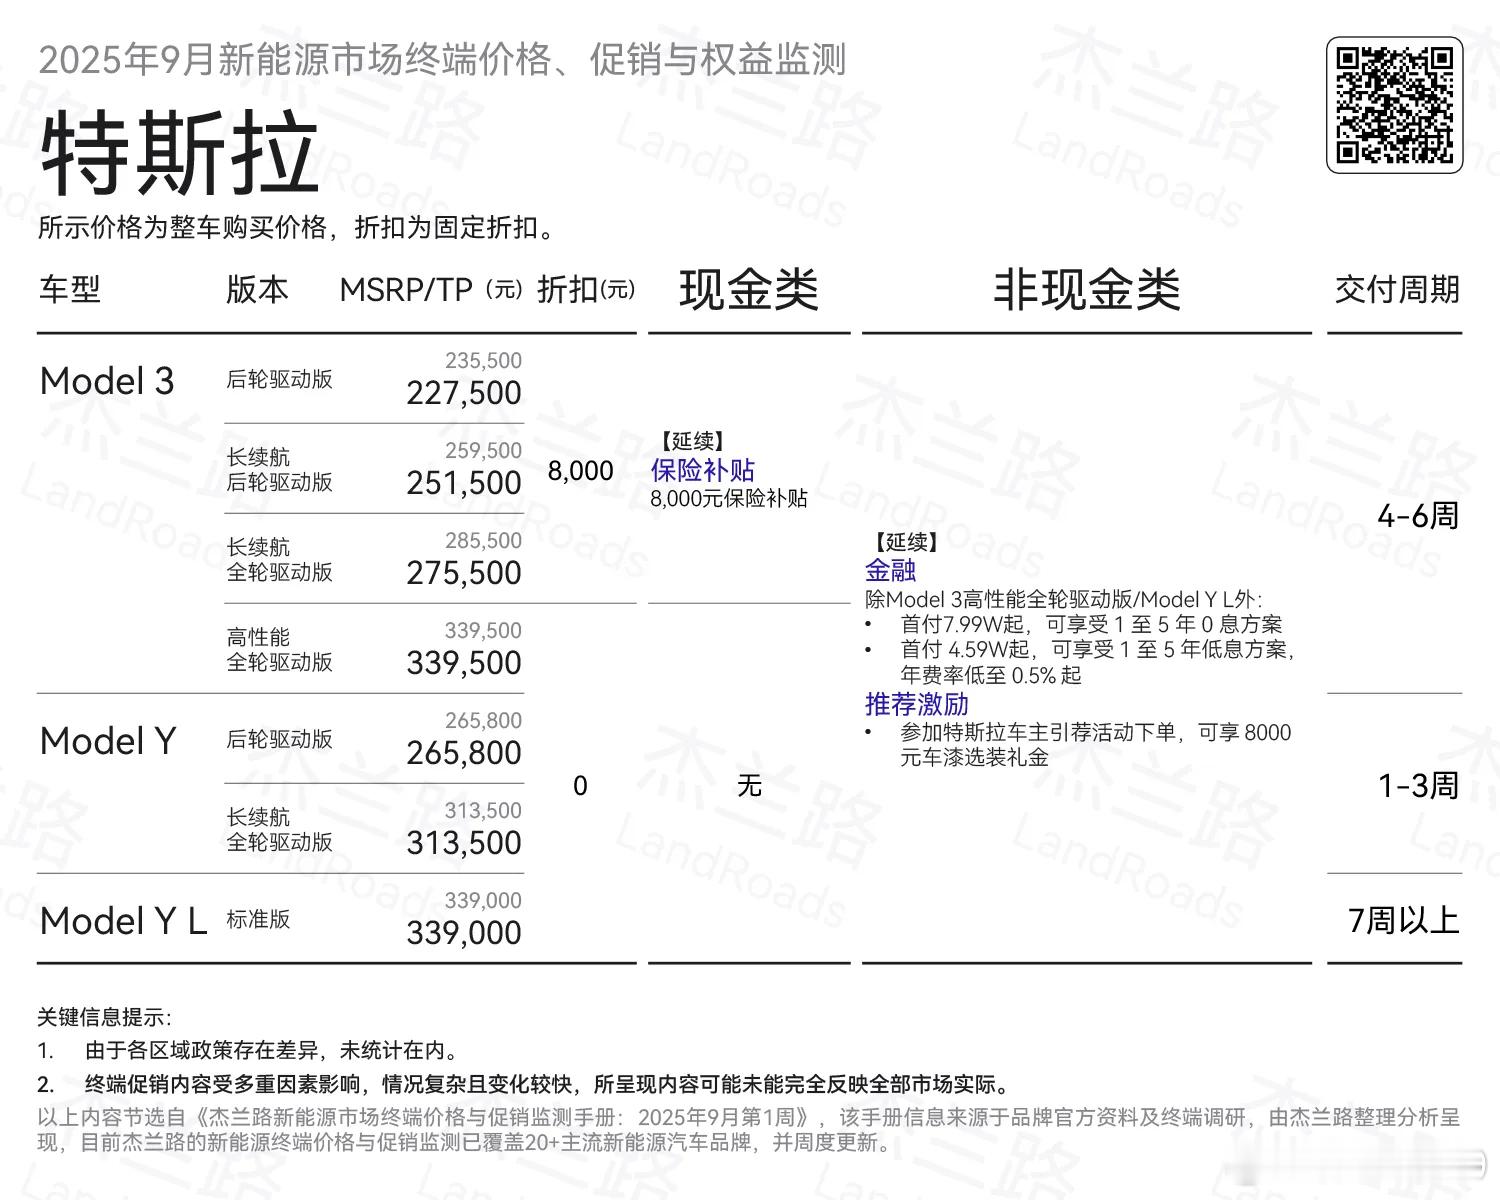Click the large price 265,800
Image resolution: width=1500 pixels, height=1200 pixels.
[464, 753]
